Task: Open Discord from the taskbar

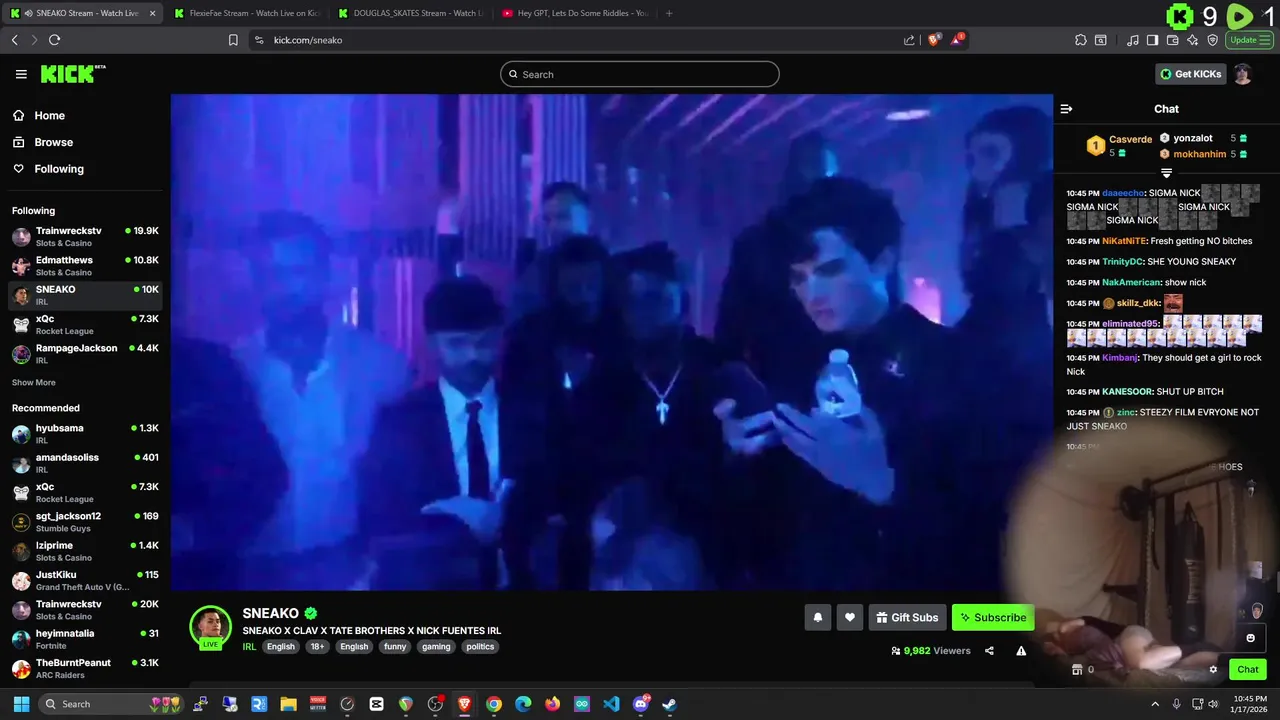Action: pyautogui.click(x=641, y=704)
